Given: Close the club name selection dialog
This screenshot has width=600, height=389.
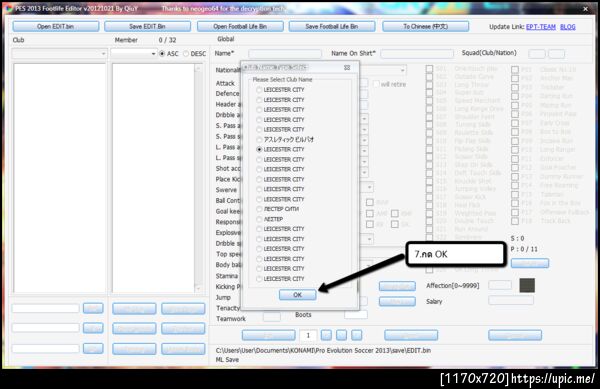Looking at the screenshot, I should tap(347, 67).
